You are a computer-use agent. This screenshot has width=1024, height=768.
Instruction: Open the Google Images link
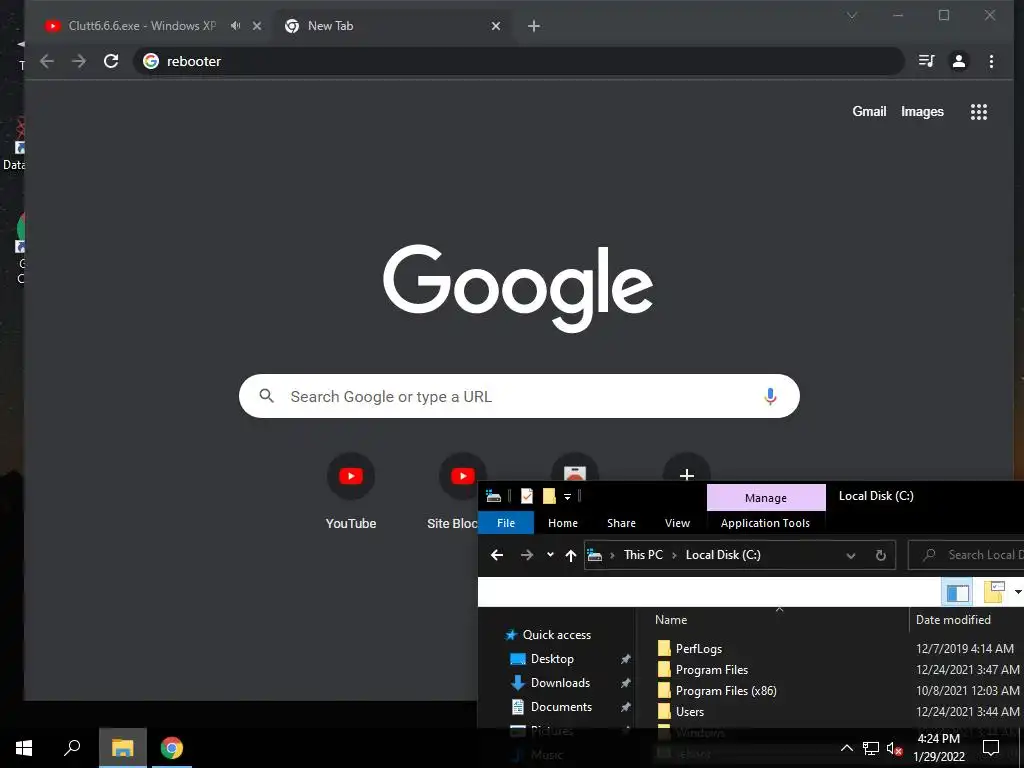point(922,112)
